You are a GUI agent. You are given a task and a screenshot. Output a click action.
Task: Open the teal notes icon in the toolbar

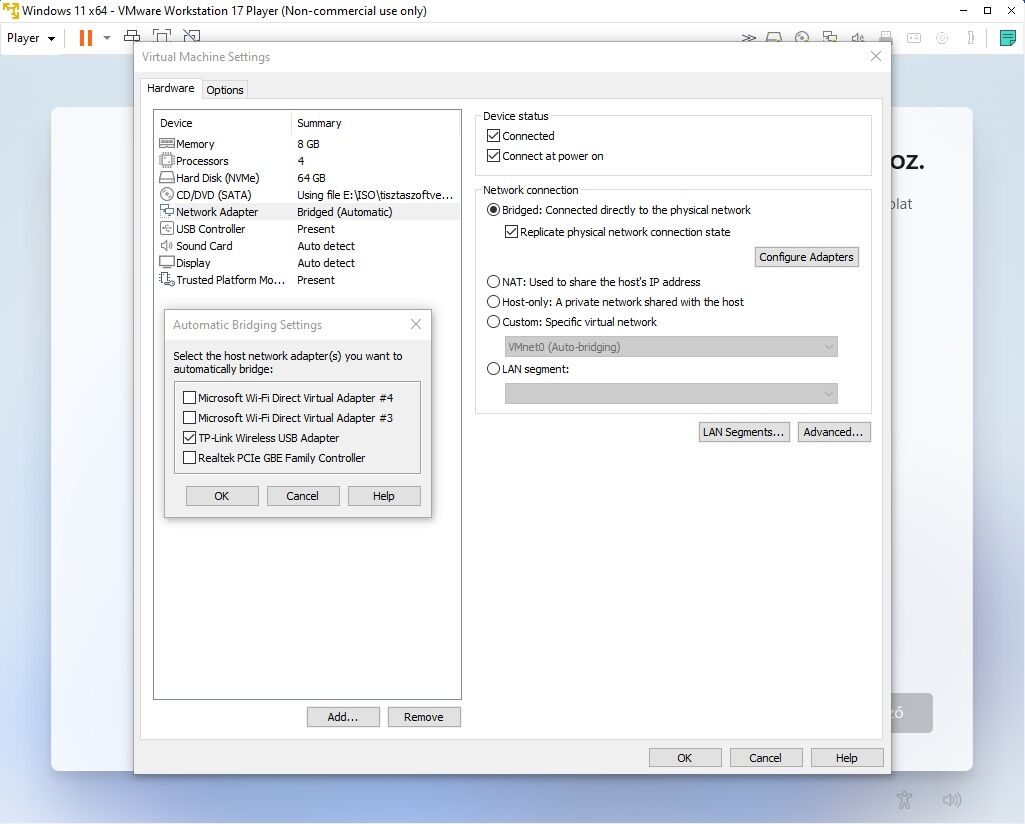pos(1007,38)
